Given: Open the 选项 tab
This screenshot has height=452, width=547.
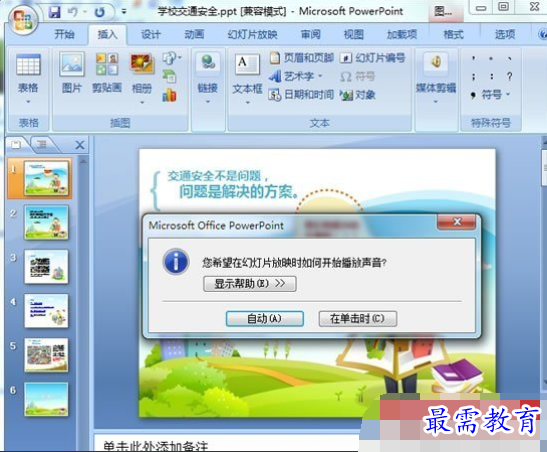Looking at the screenshot, I should tap(505, 34).
